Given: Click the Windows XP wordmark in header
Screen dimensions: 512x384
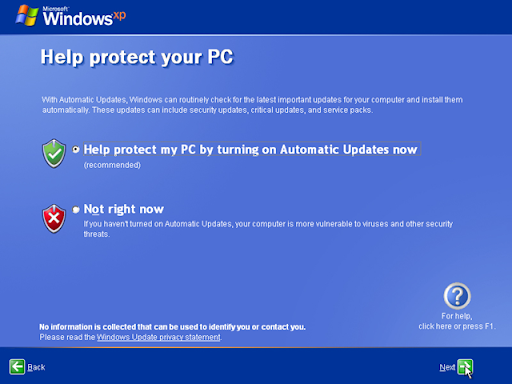Looking at the screenshot, I should [84, 17].
